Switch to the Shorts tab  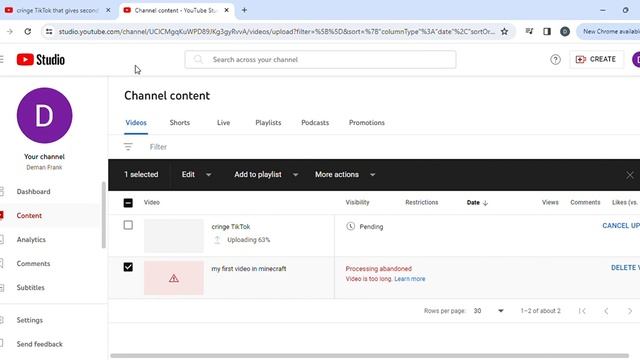[180, 122]
